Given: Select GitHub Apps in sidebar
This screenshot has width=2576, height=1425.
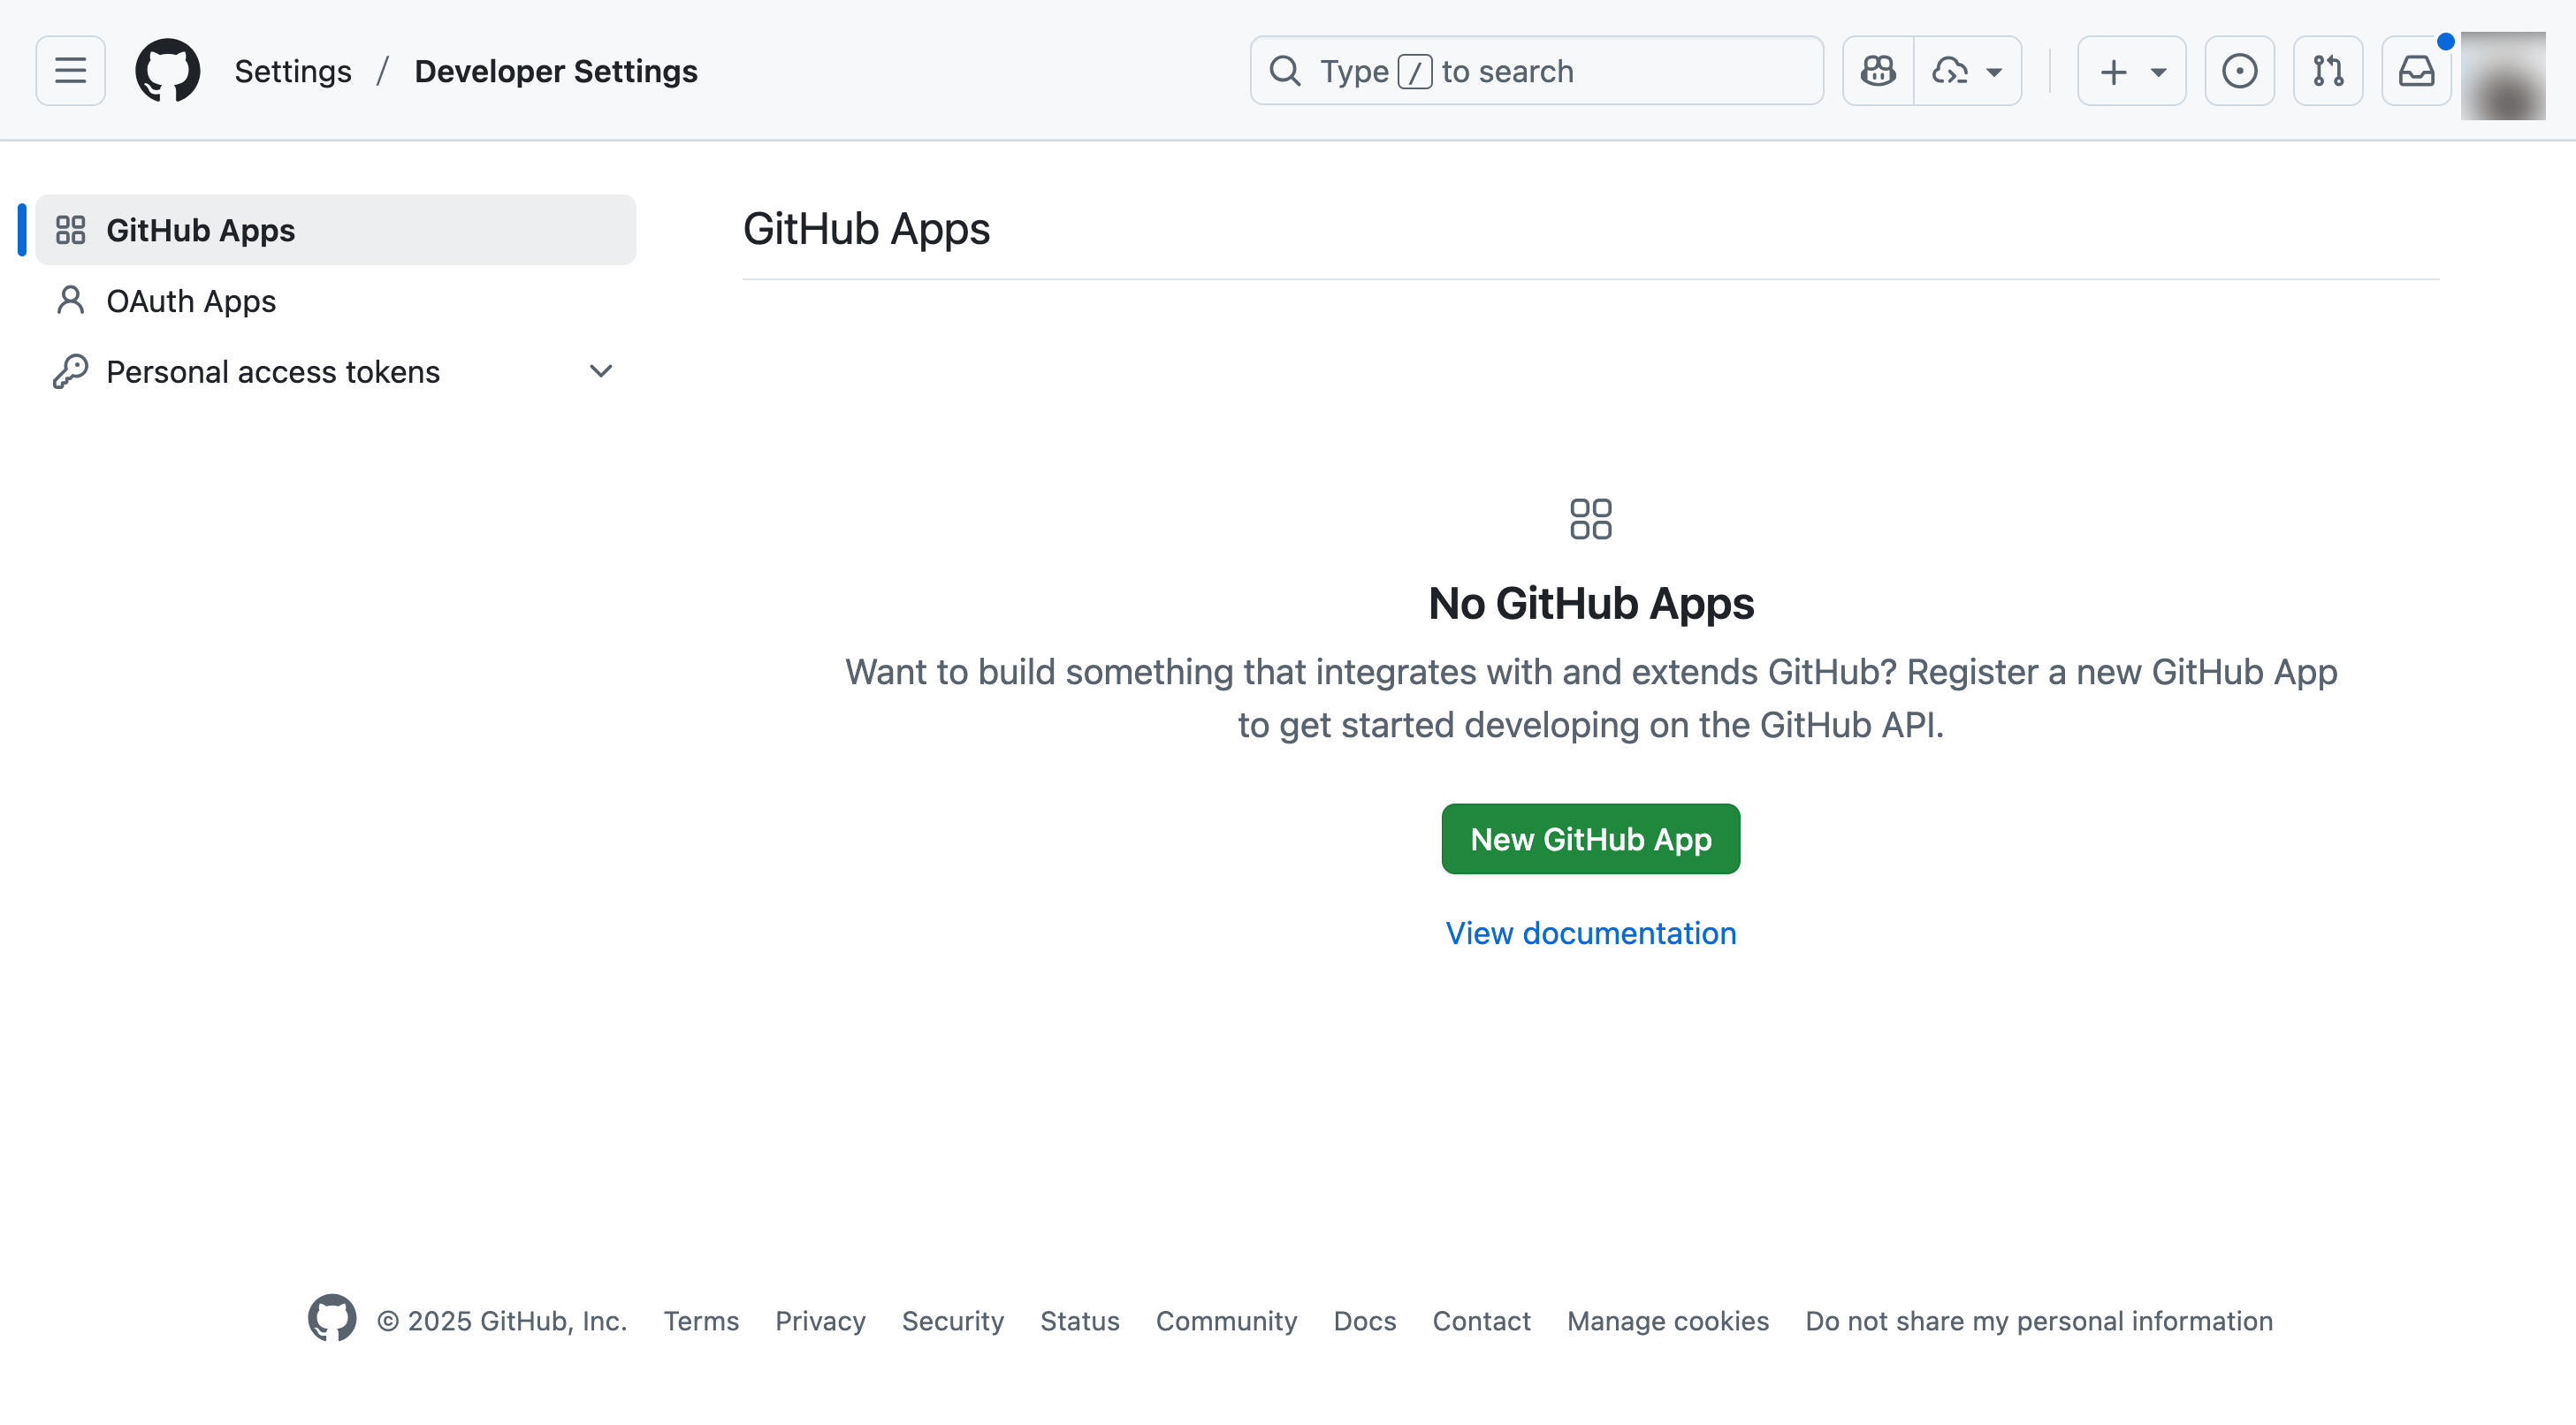Looking at the screenshot, I should 200,230.
